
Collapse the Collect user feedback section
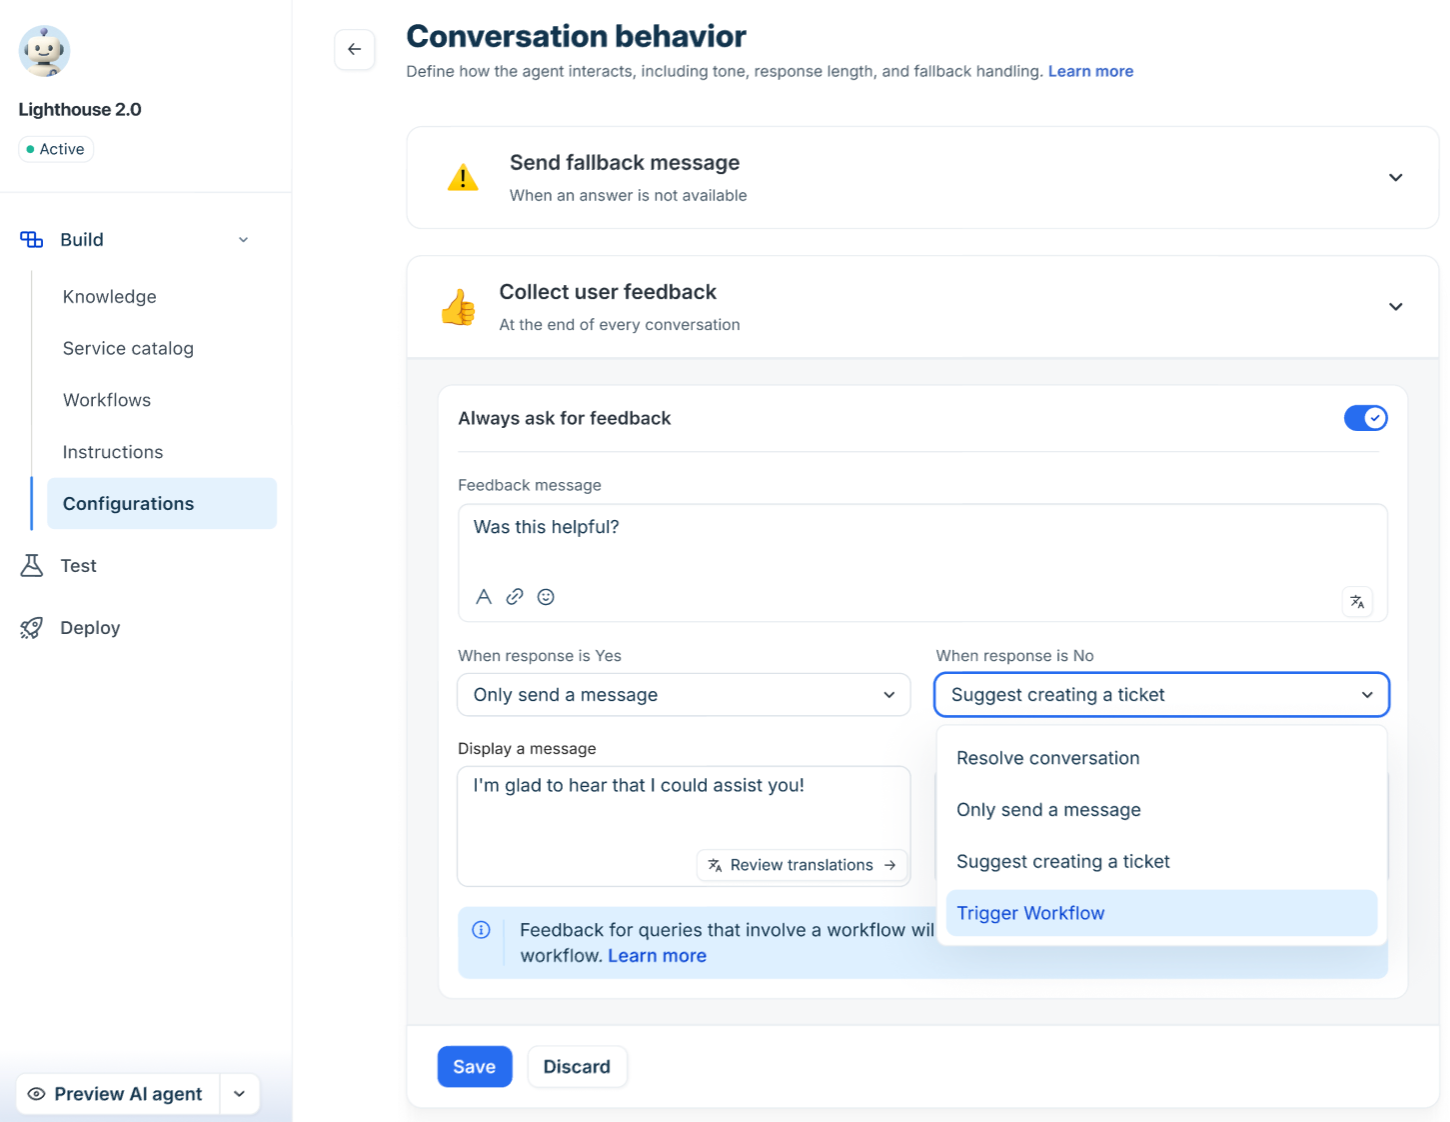[1396, 306]
